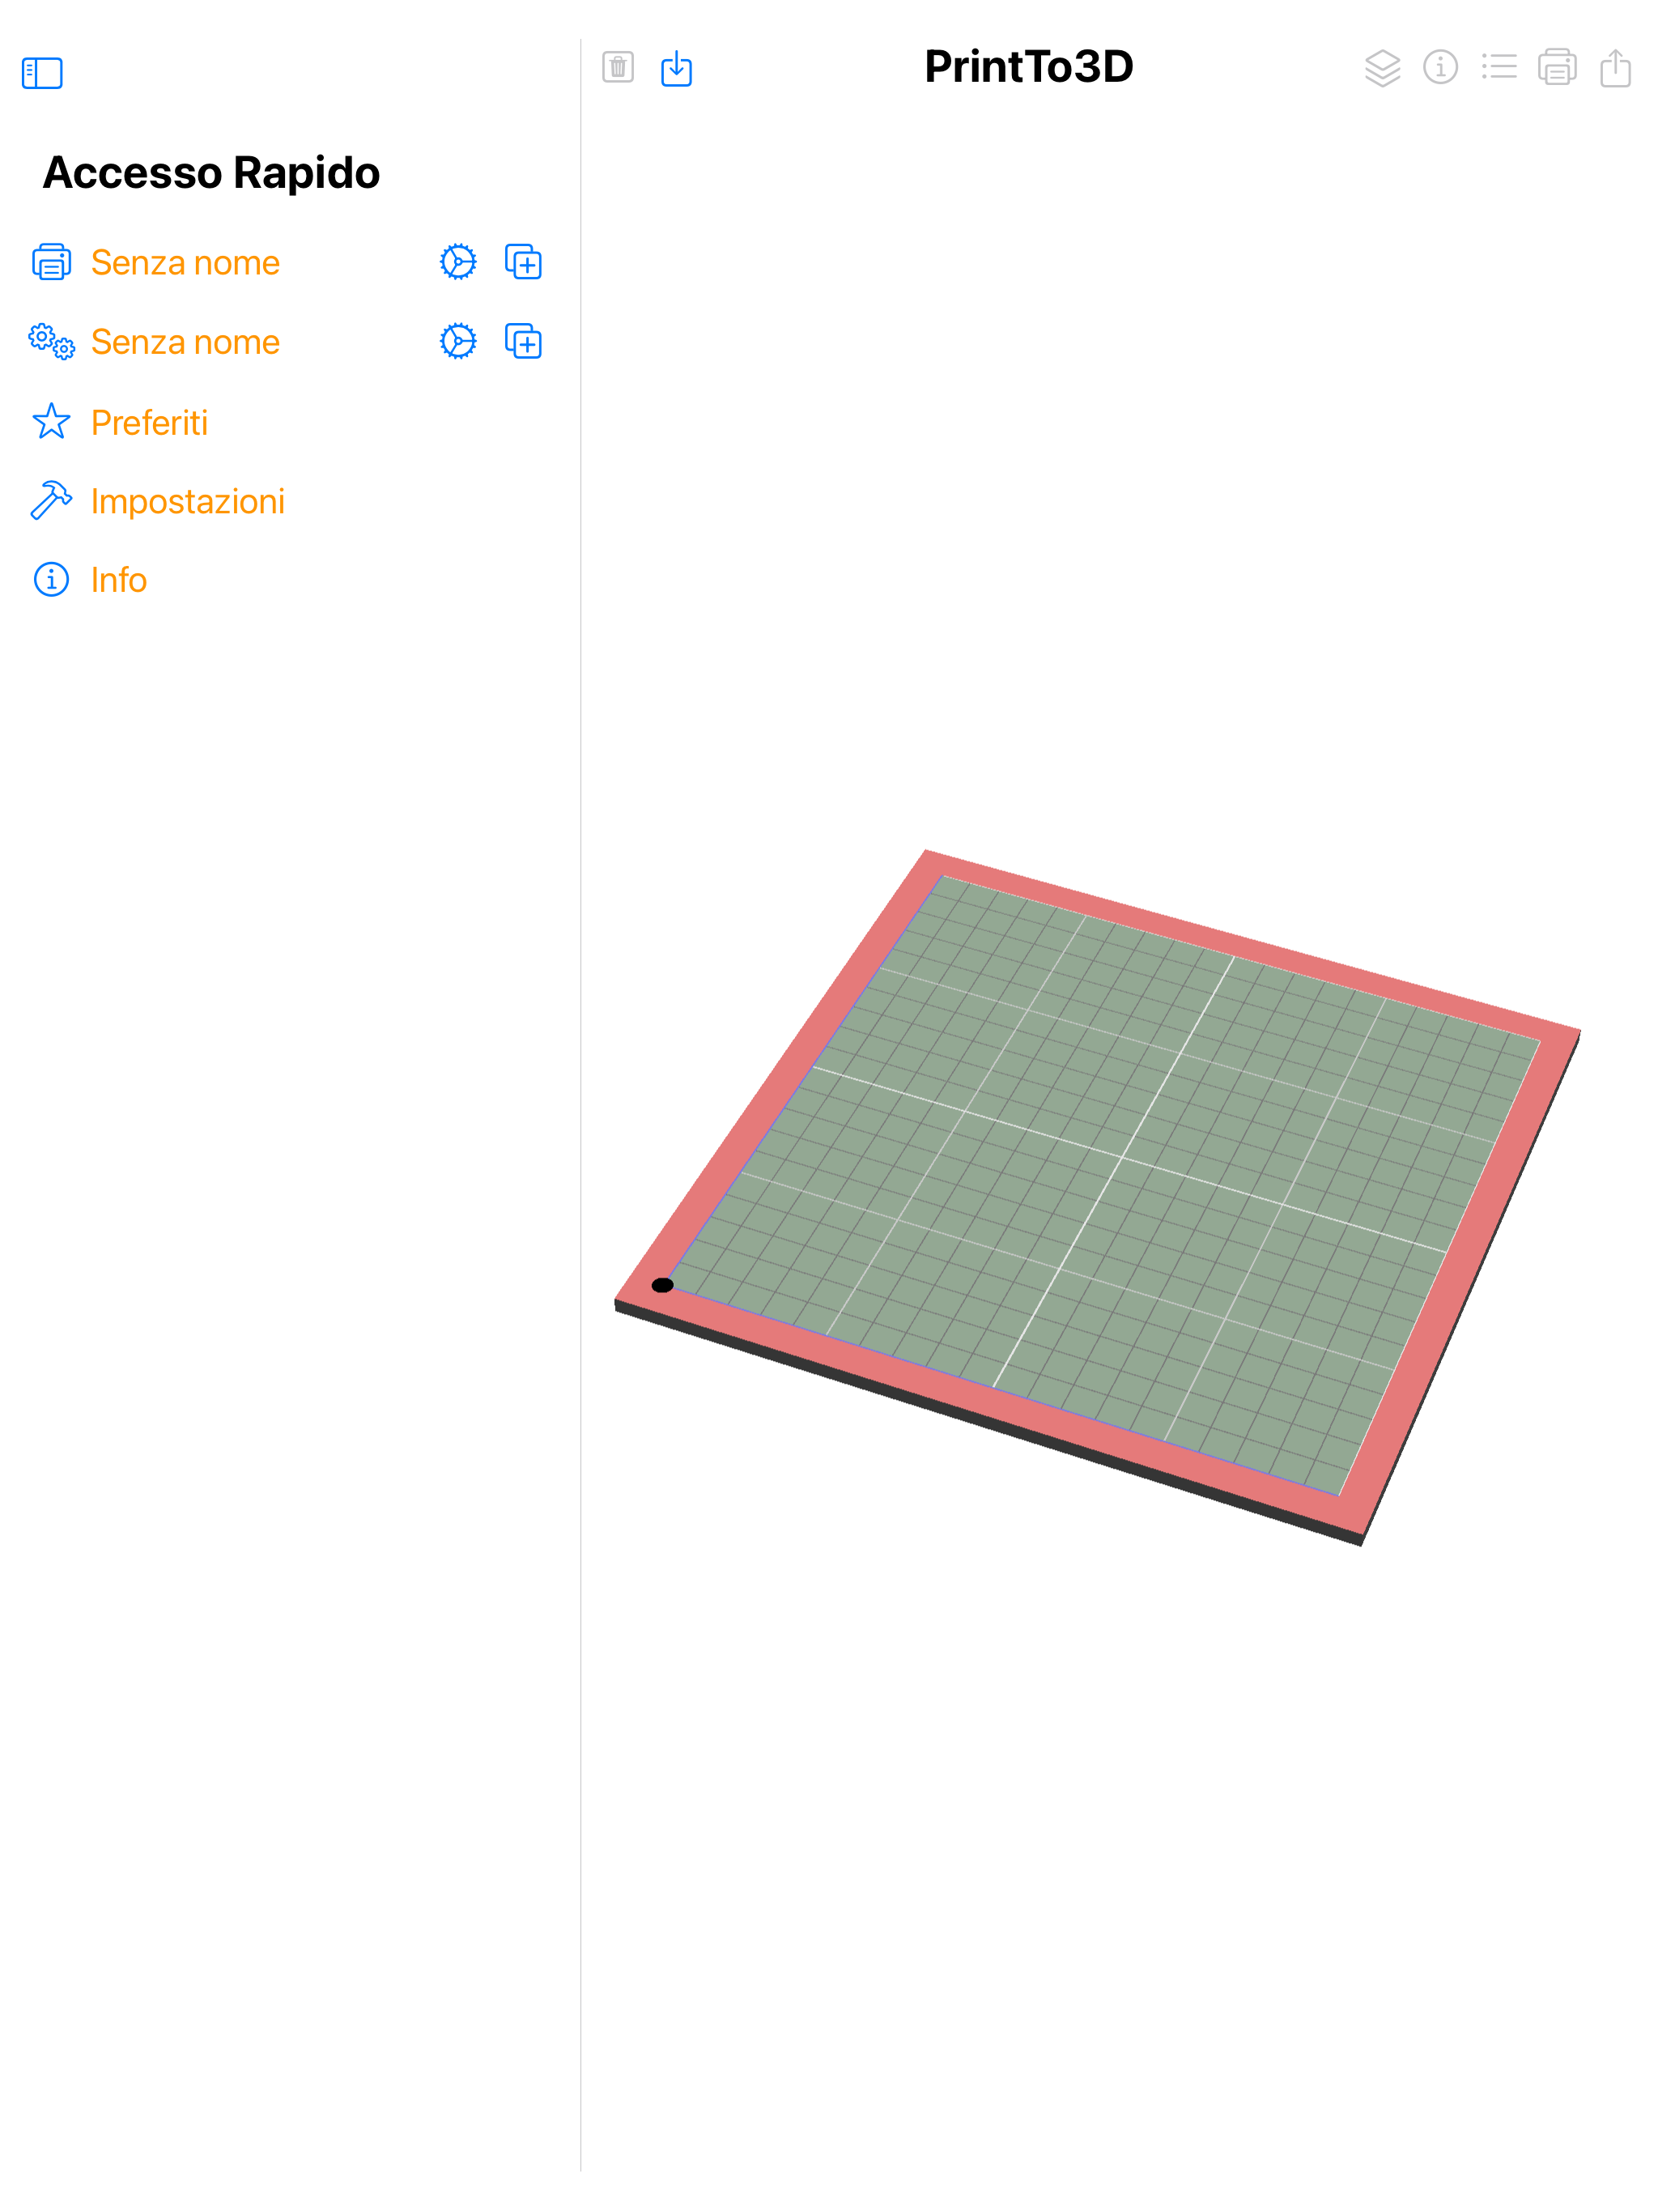Click the star icon beside Preferiti

pos(51,422)
